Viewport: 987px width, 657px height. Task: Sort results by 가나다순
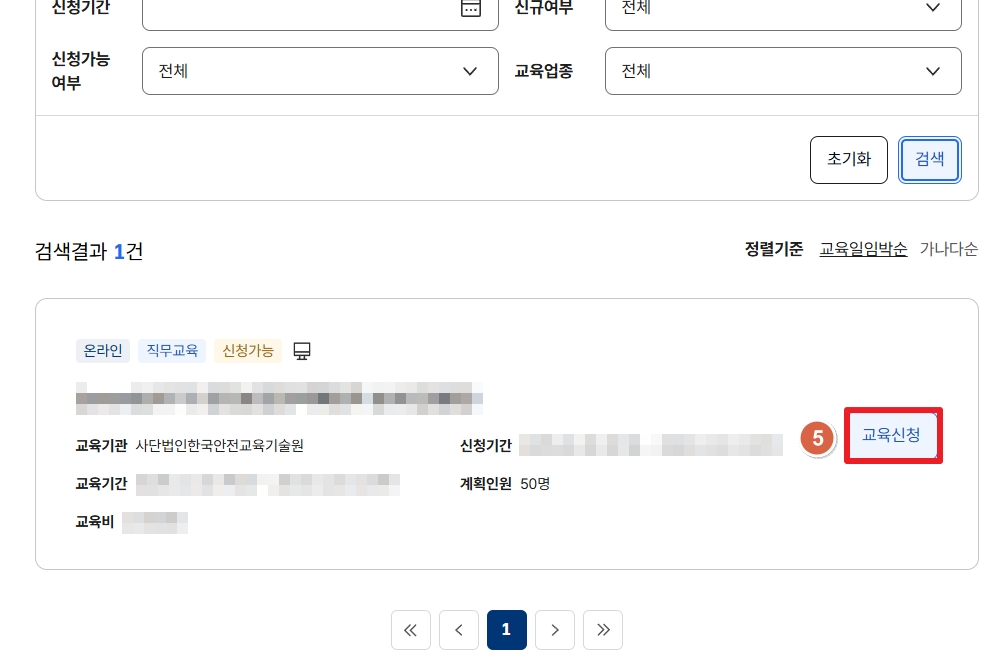948,249
